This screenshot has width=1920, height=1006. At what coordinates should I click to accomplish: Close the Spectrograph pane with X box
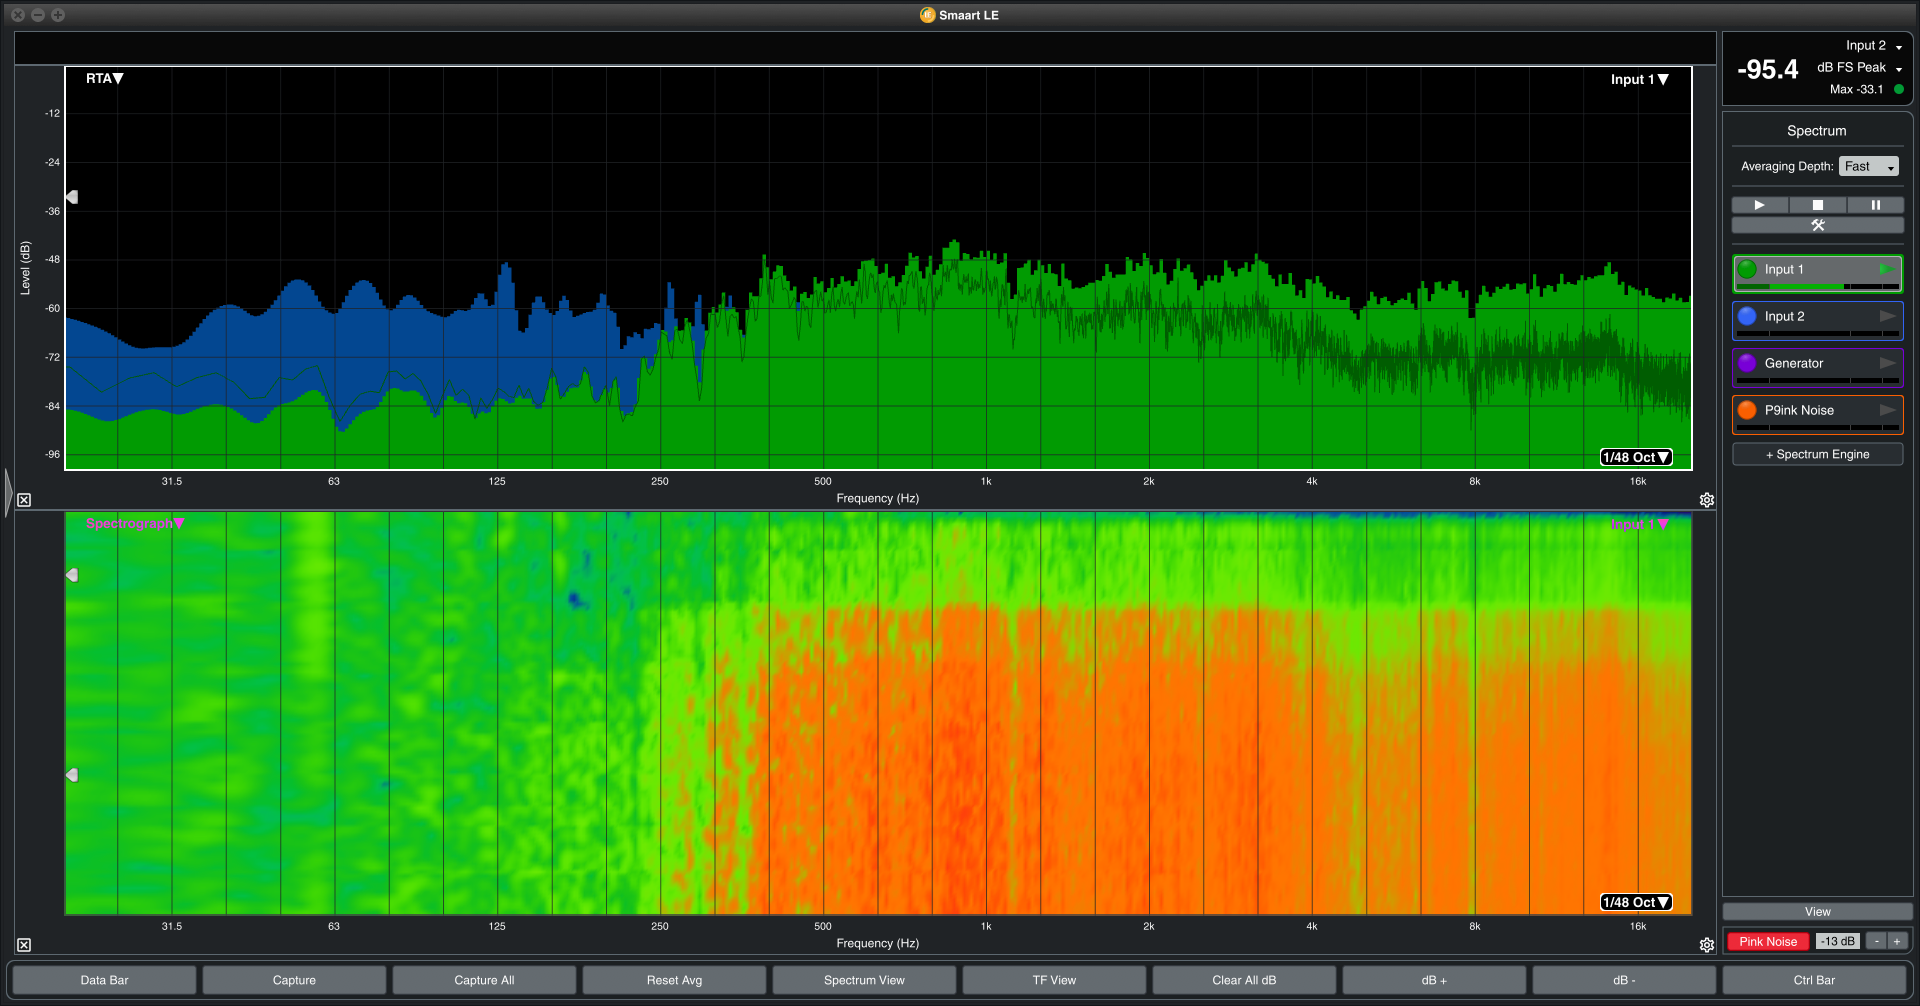coord(24,945)
